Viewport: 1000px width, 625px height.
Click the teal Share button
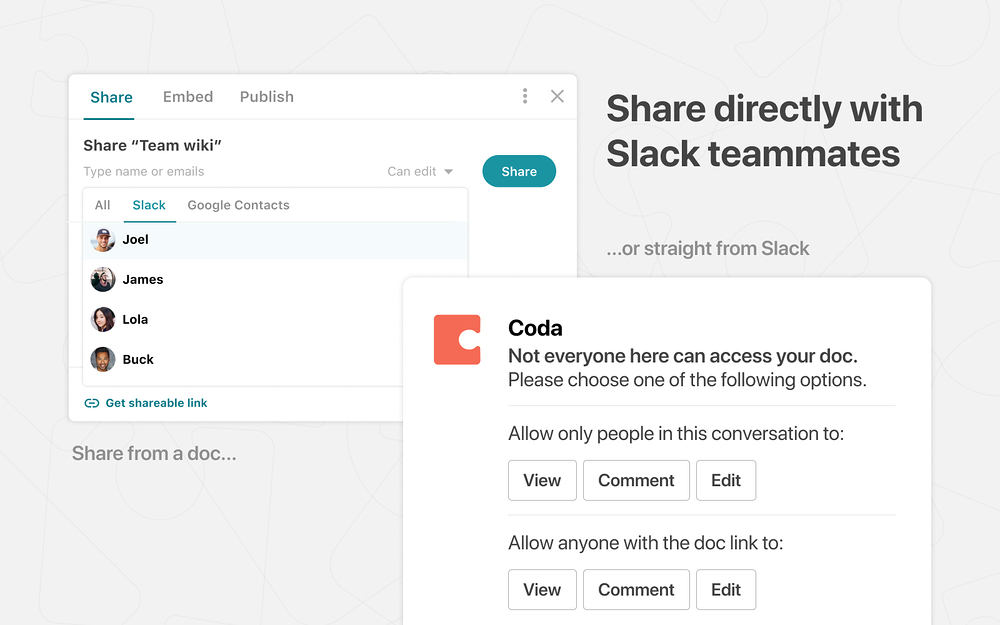[x=519, y=171]
